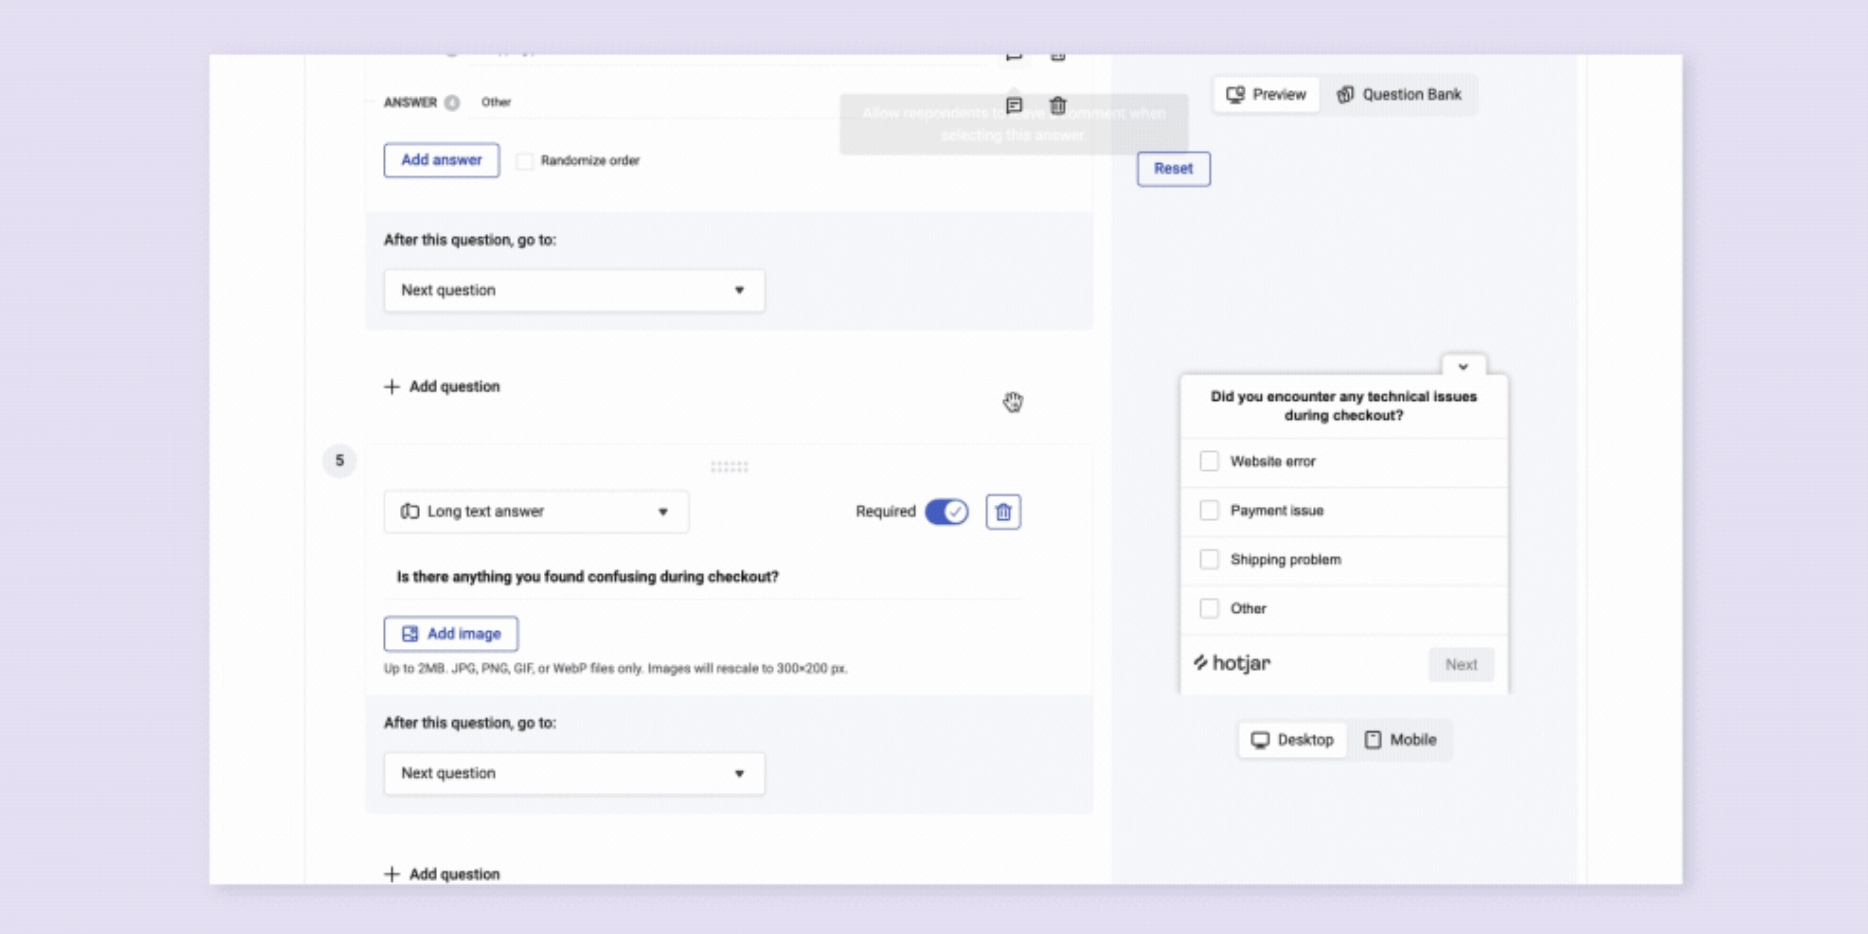1868x934 pixels.
Task: Open the first 'Next question' logic dropdown
Action: (x=574, y=291)
